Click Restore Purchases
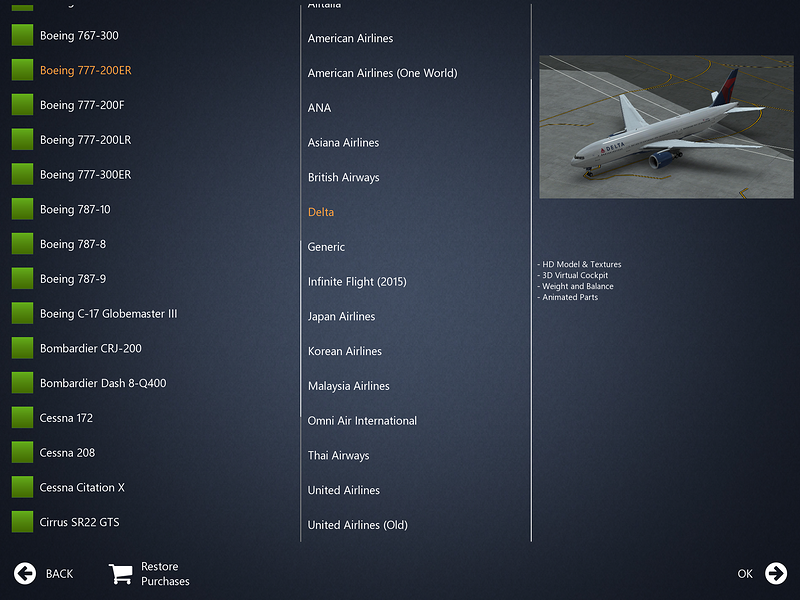800x600 pixels. 165,573
